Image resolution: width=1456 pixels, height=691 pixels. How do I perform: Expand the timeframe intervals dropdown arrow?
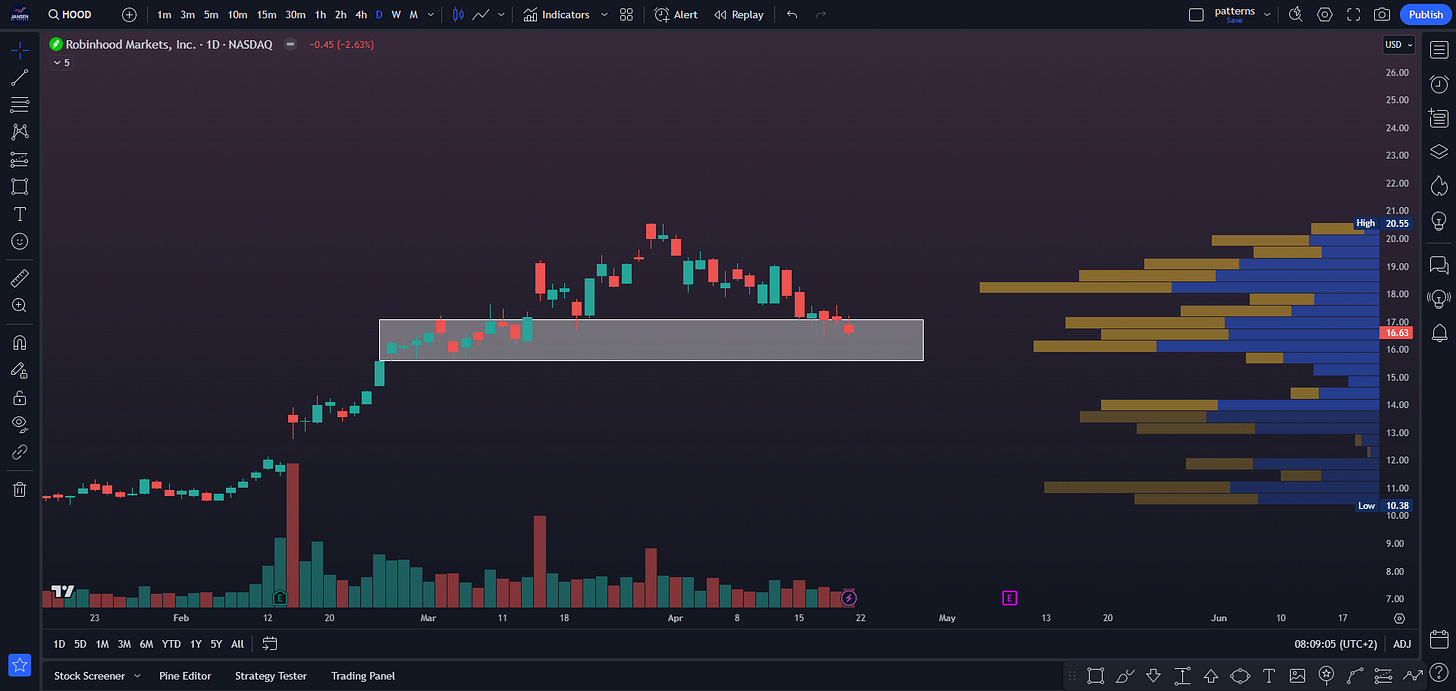(430, 15)
